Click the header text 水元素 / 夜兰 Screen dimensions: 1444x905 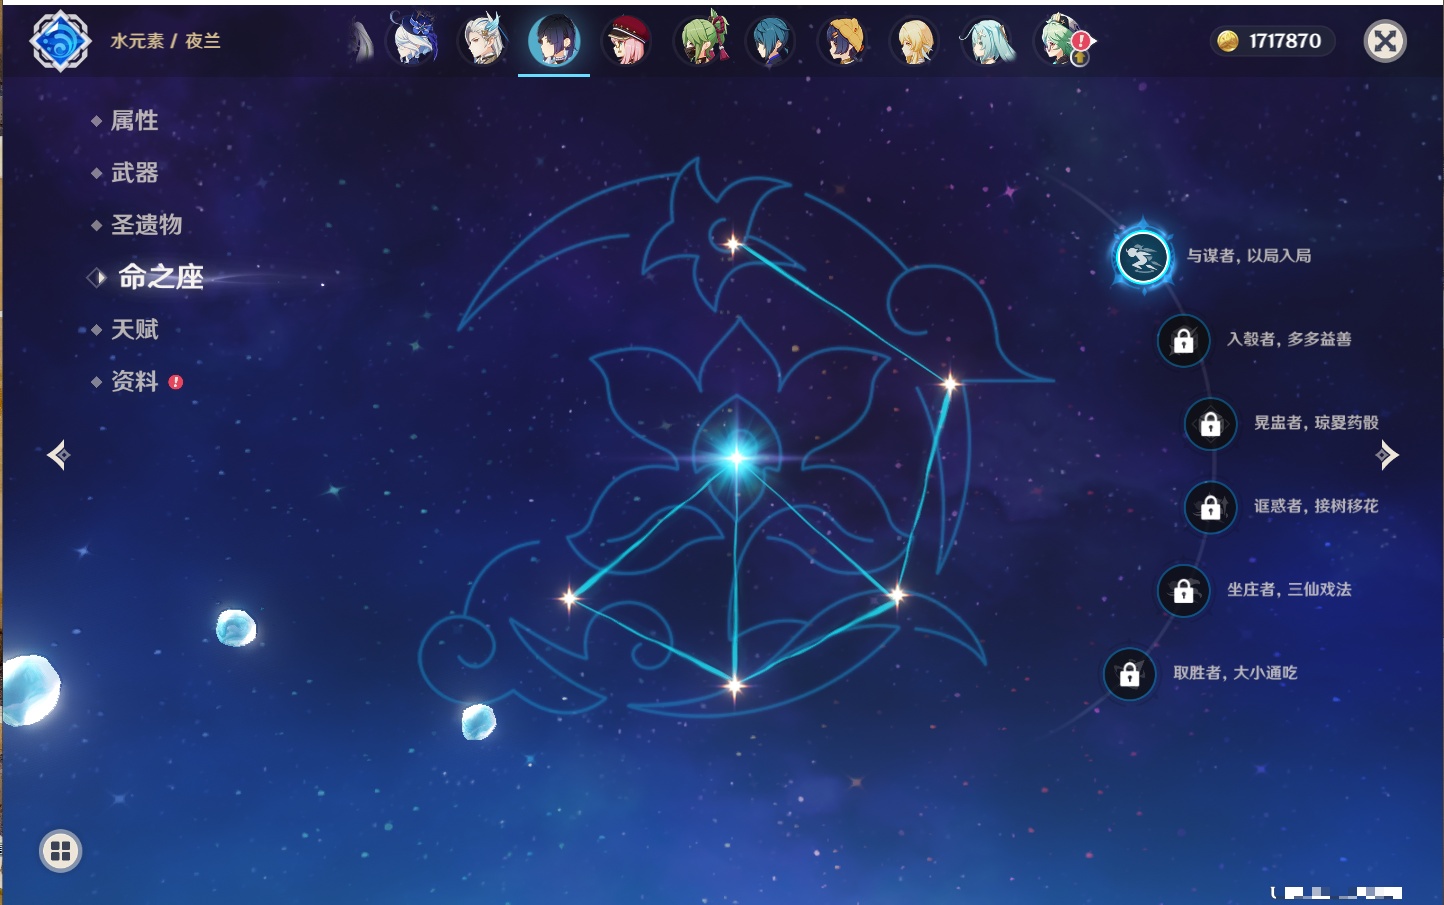pyautogui.click(x=165, y=41)
